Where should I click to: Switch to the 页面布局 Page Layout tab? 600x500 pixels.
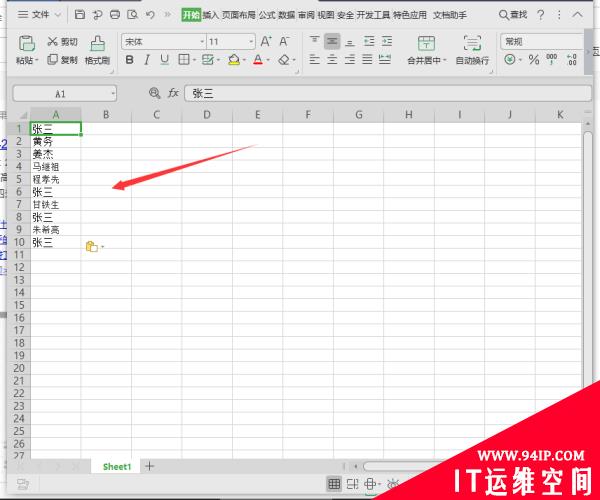238,15
